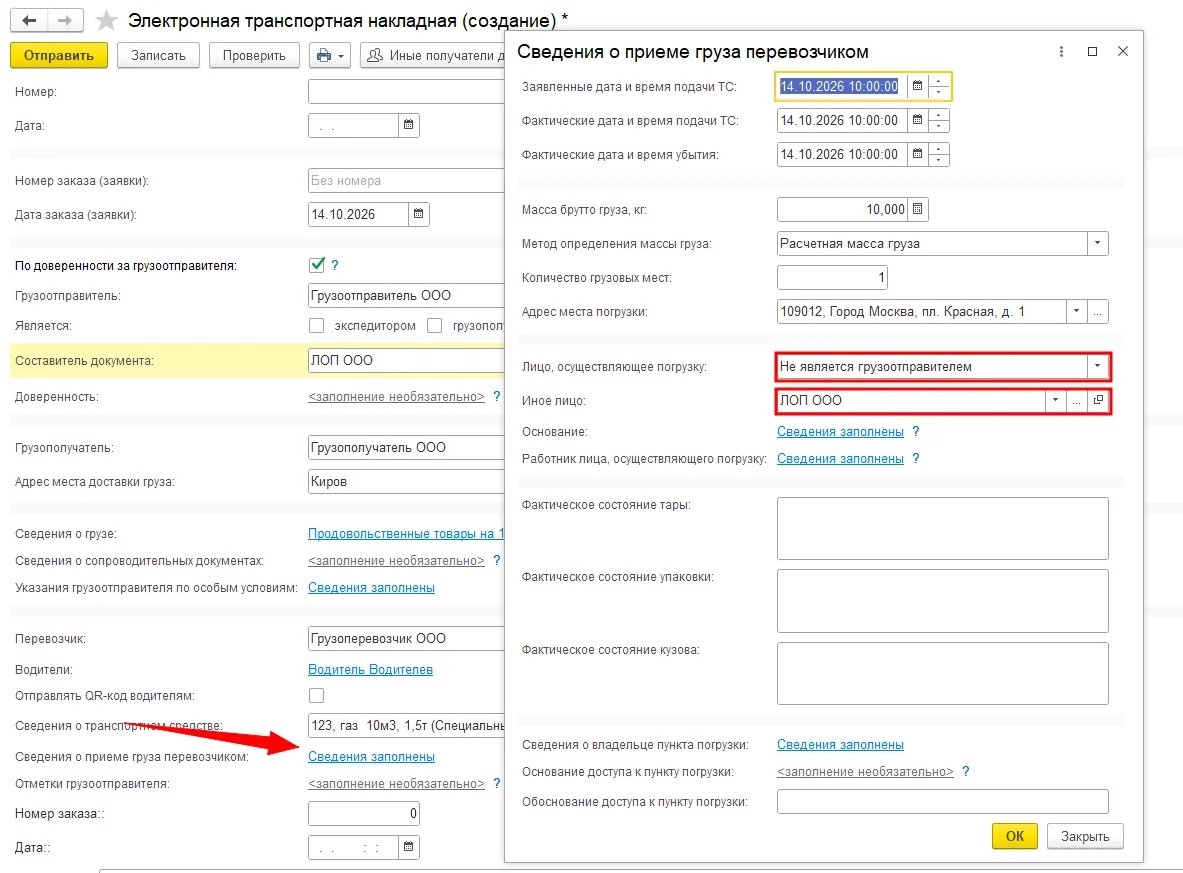Open calendar for Дата заказа (заявки)
Viewport: 1183px width, 873px height.
coord(418,214)
